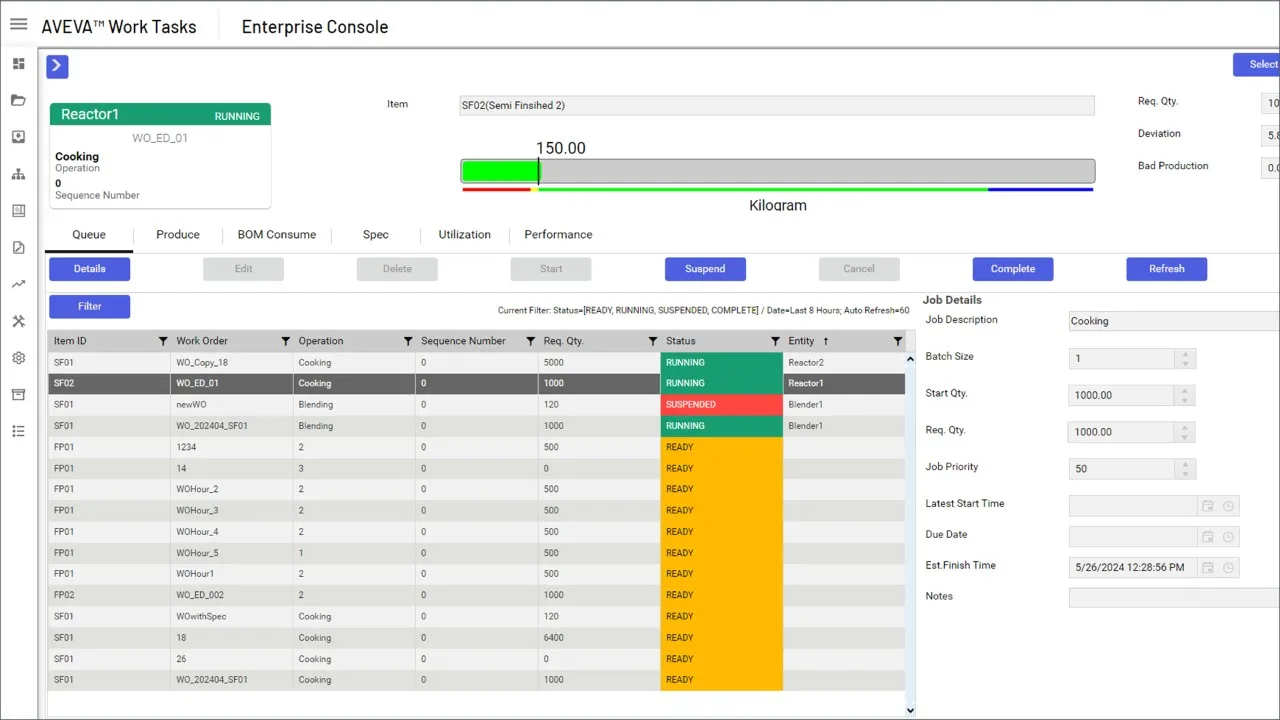Toggle the sort order on the Entity column
Viewport: 1280px width, 720px height.
pyautogui.click(x=825, y=340)
